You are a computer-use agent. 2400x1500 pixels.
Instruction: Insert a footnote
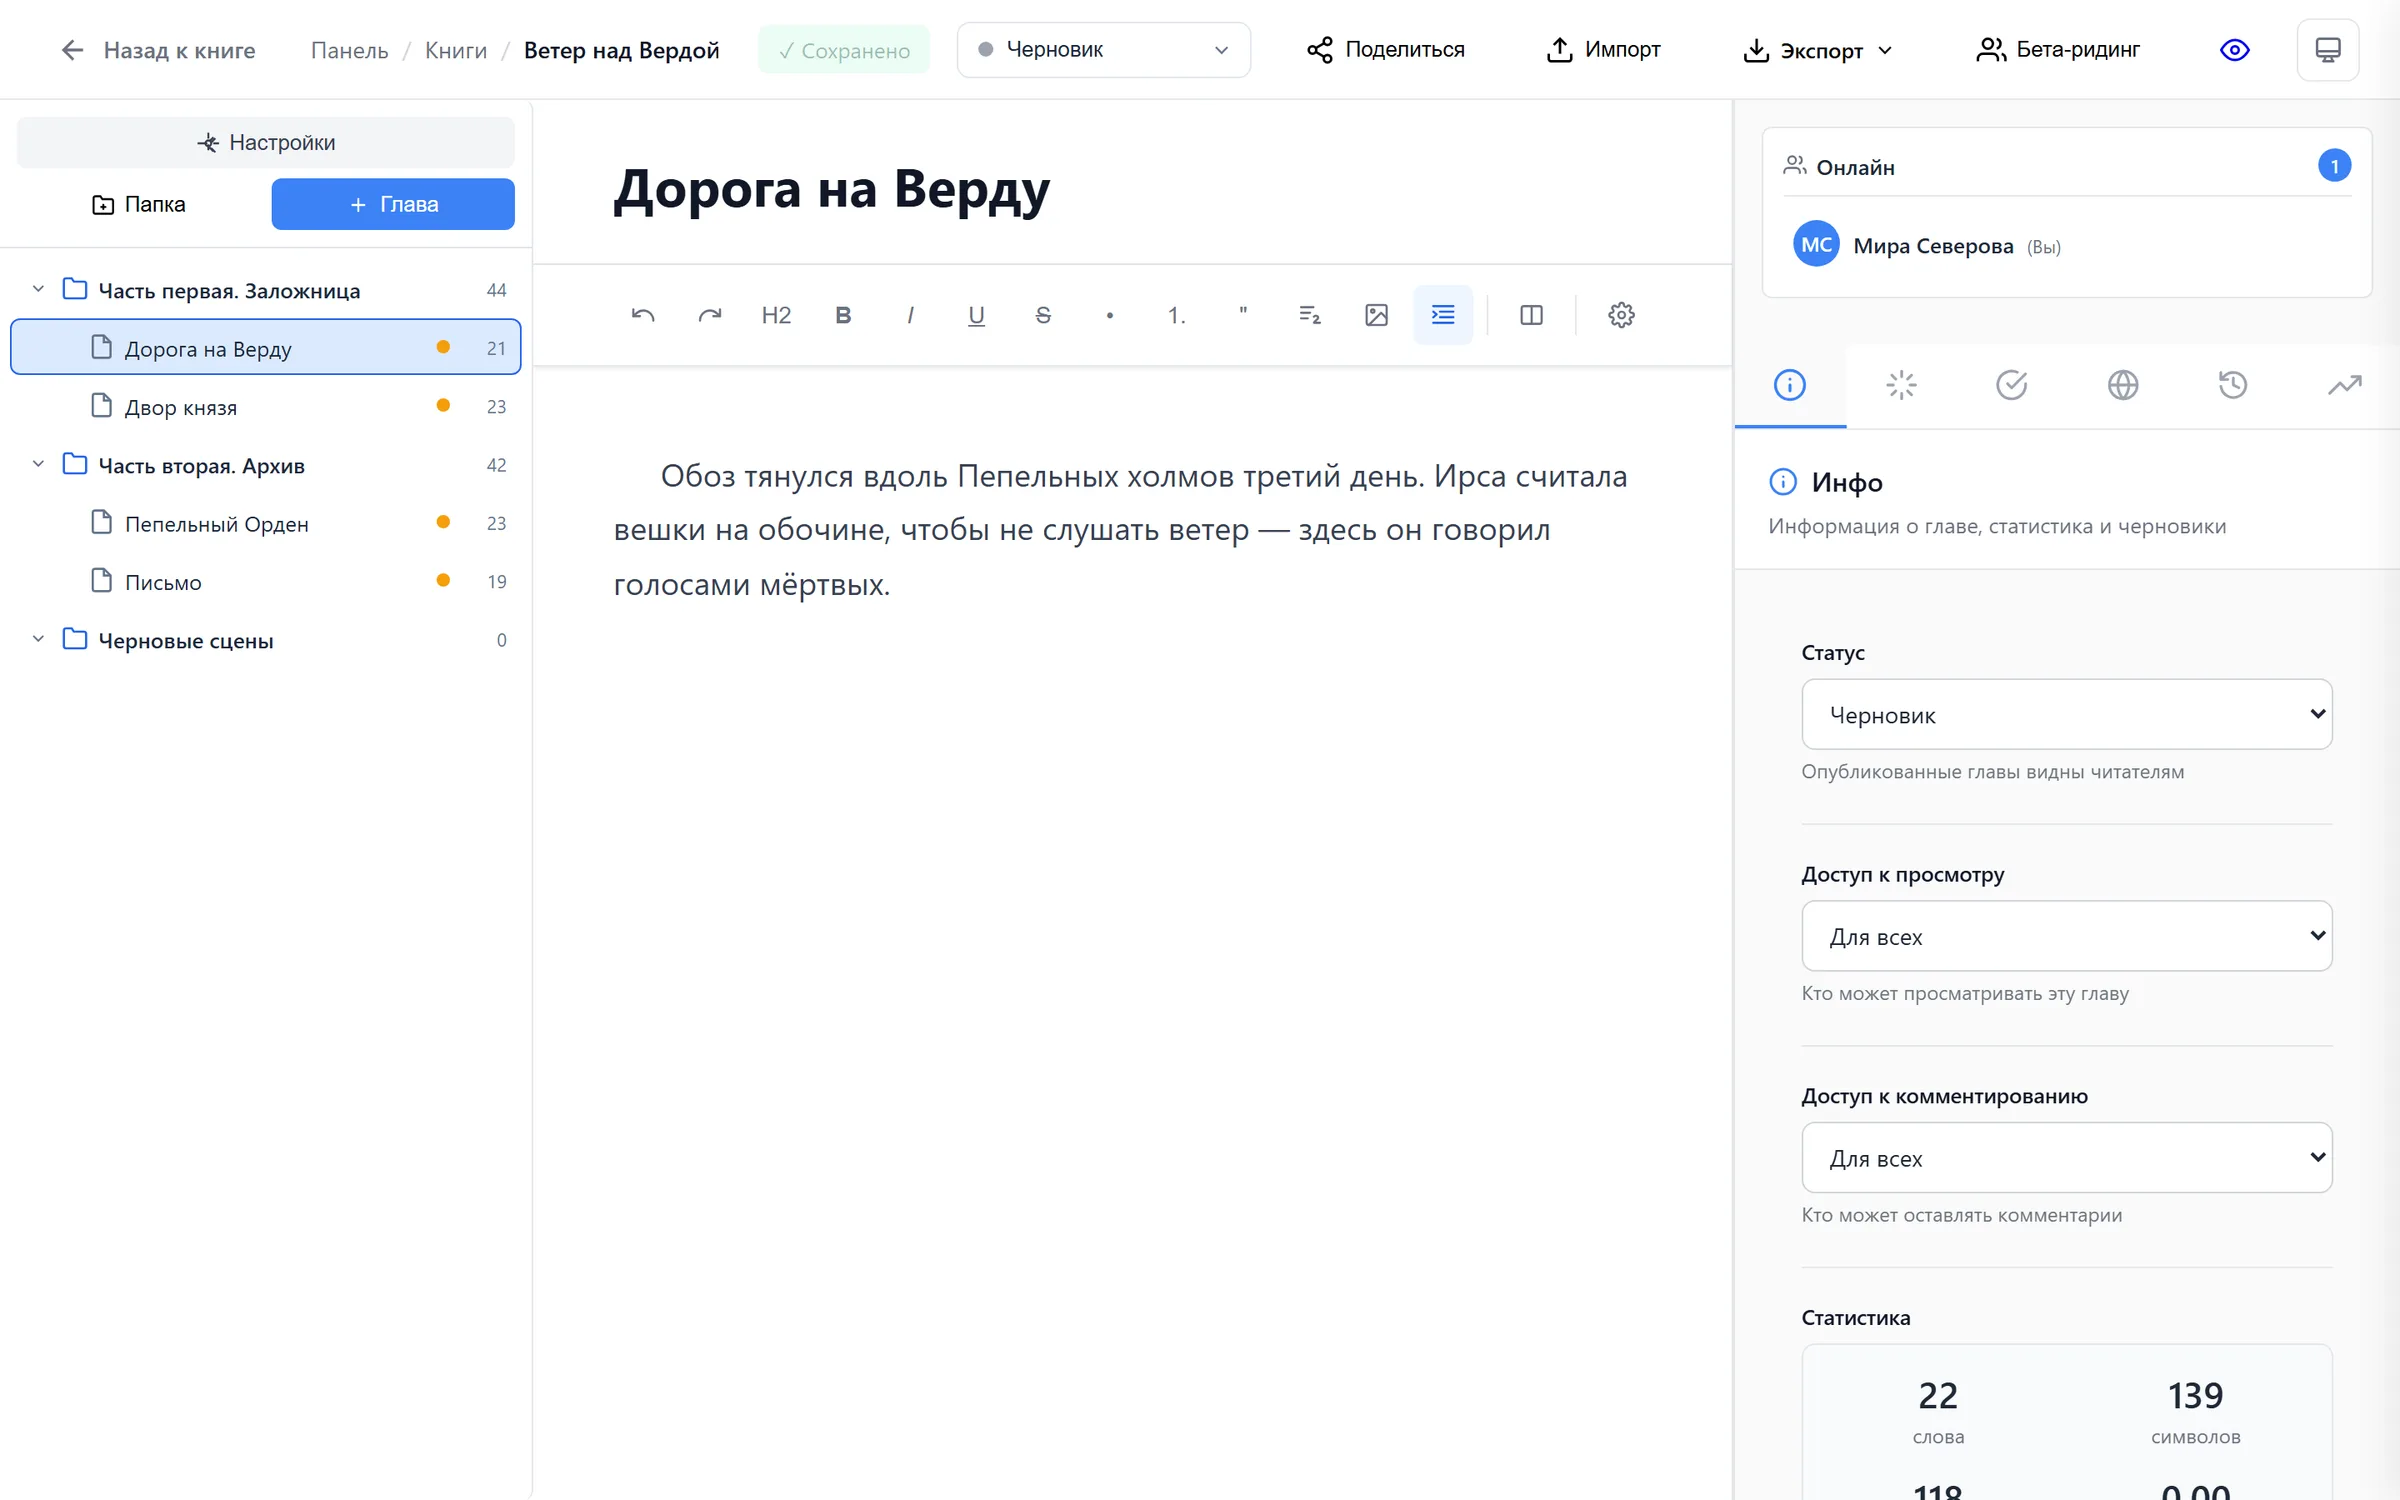coord(1310,315)
